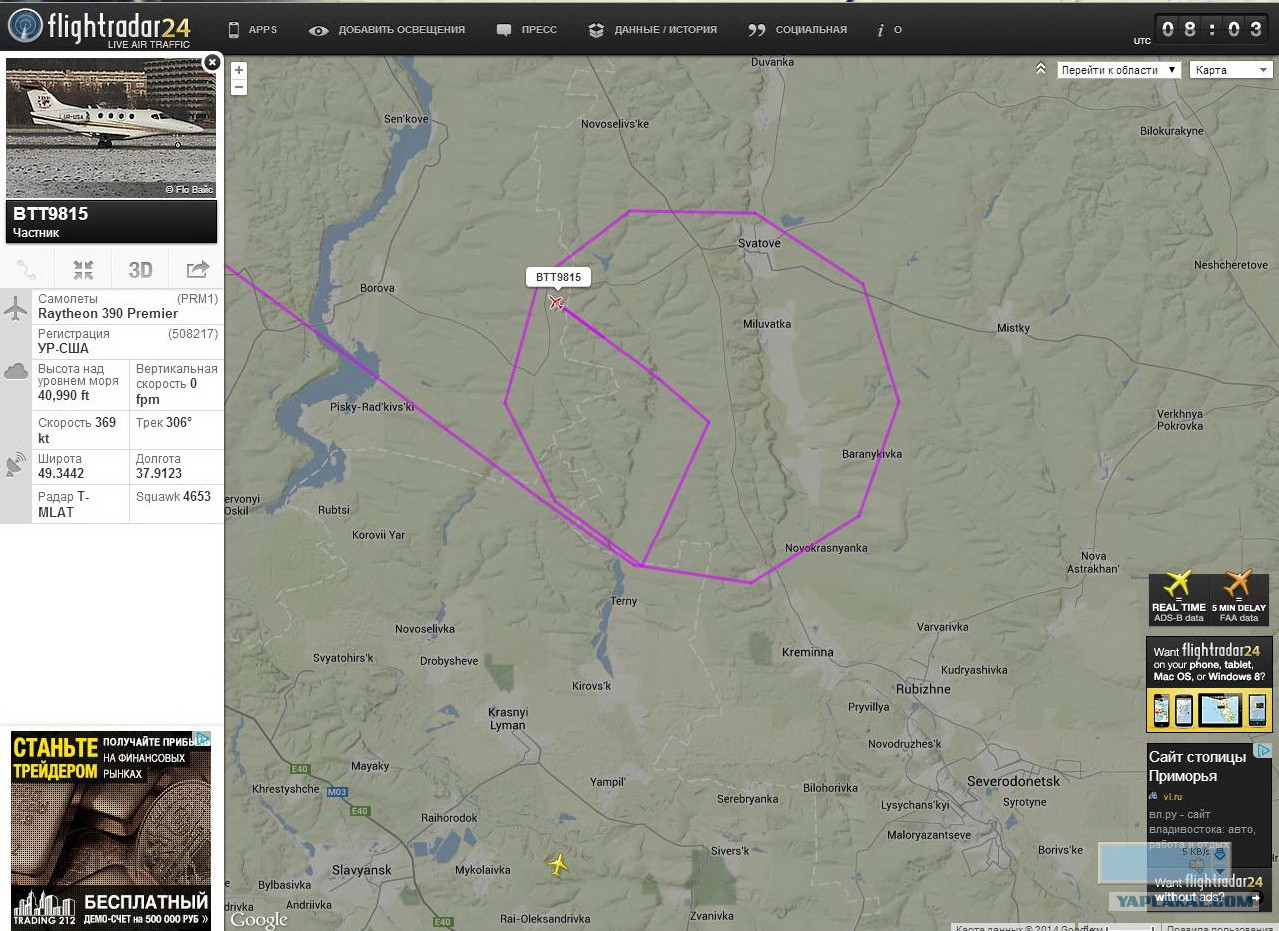This screenshot has height=931, width=1279.
Task: Open the 'Данные / История' menu
Action: tap(652, 30)
